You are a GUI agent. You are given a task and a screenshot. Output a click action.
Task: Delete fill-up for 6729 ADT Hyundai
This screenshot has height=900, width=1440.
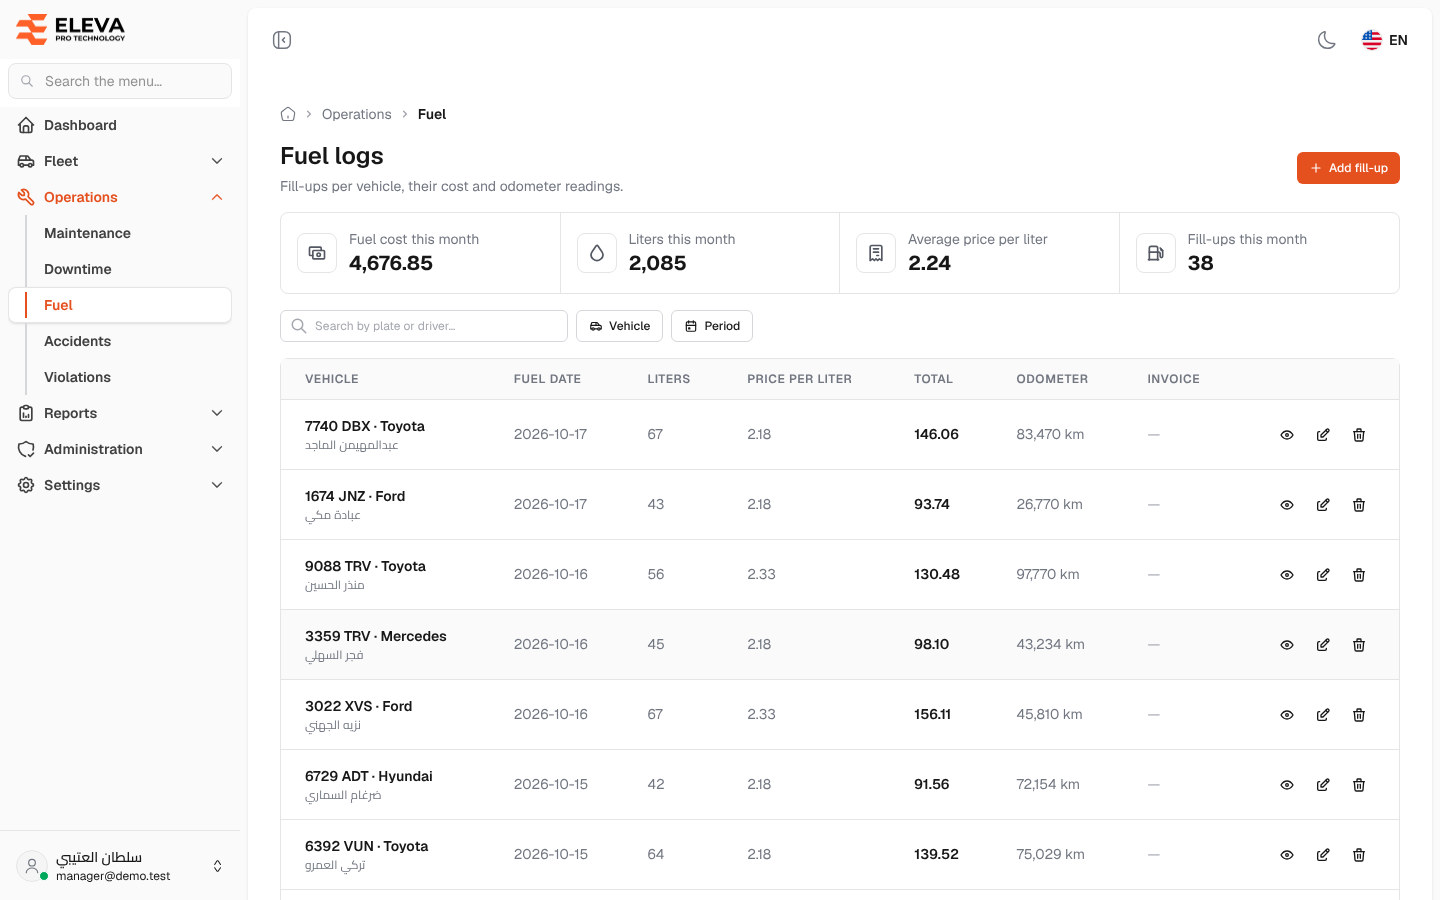1359,785
